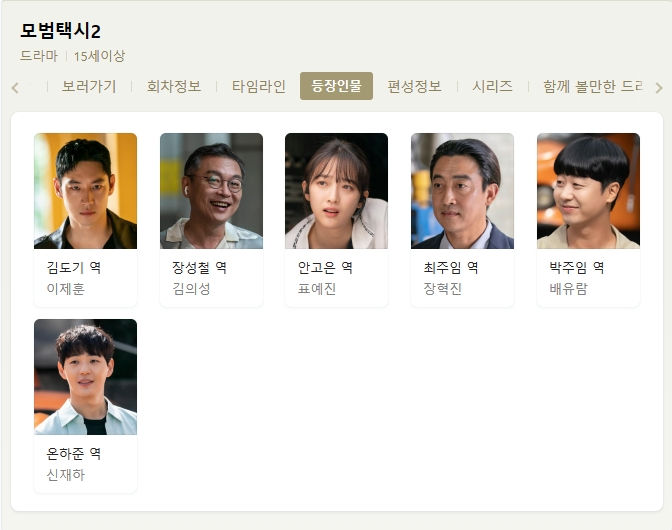Click actor name 표예진
This screenshot has height=530, width=672.
[317, 289]
